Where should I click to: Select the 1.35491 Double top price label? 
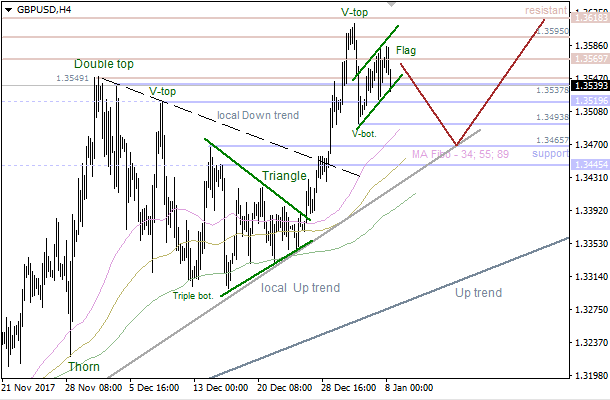[x=75, y=77]
